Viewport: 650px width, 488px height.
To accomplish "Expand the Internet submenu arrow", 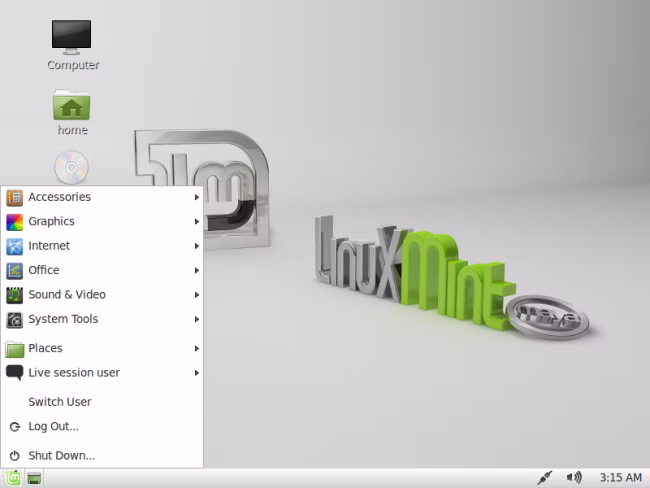I will [x=197, y=246].
